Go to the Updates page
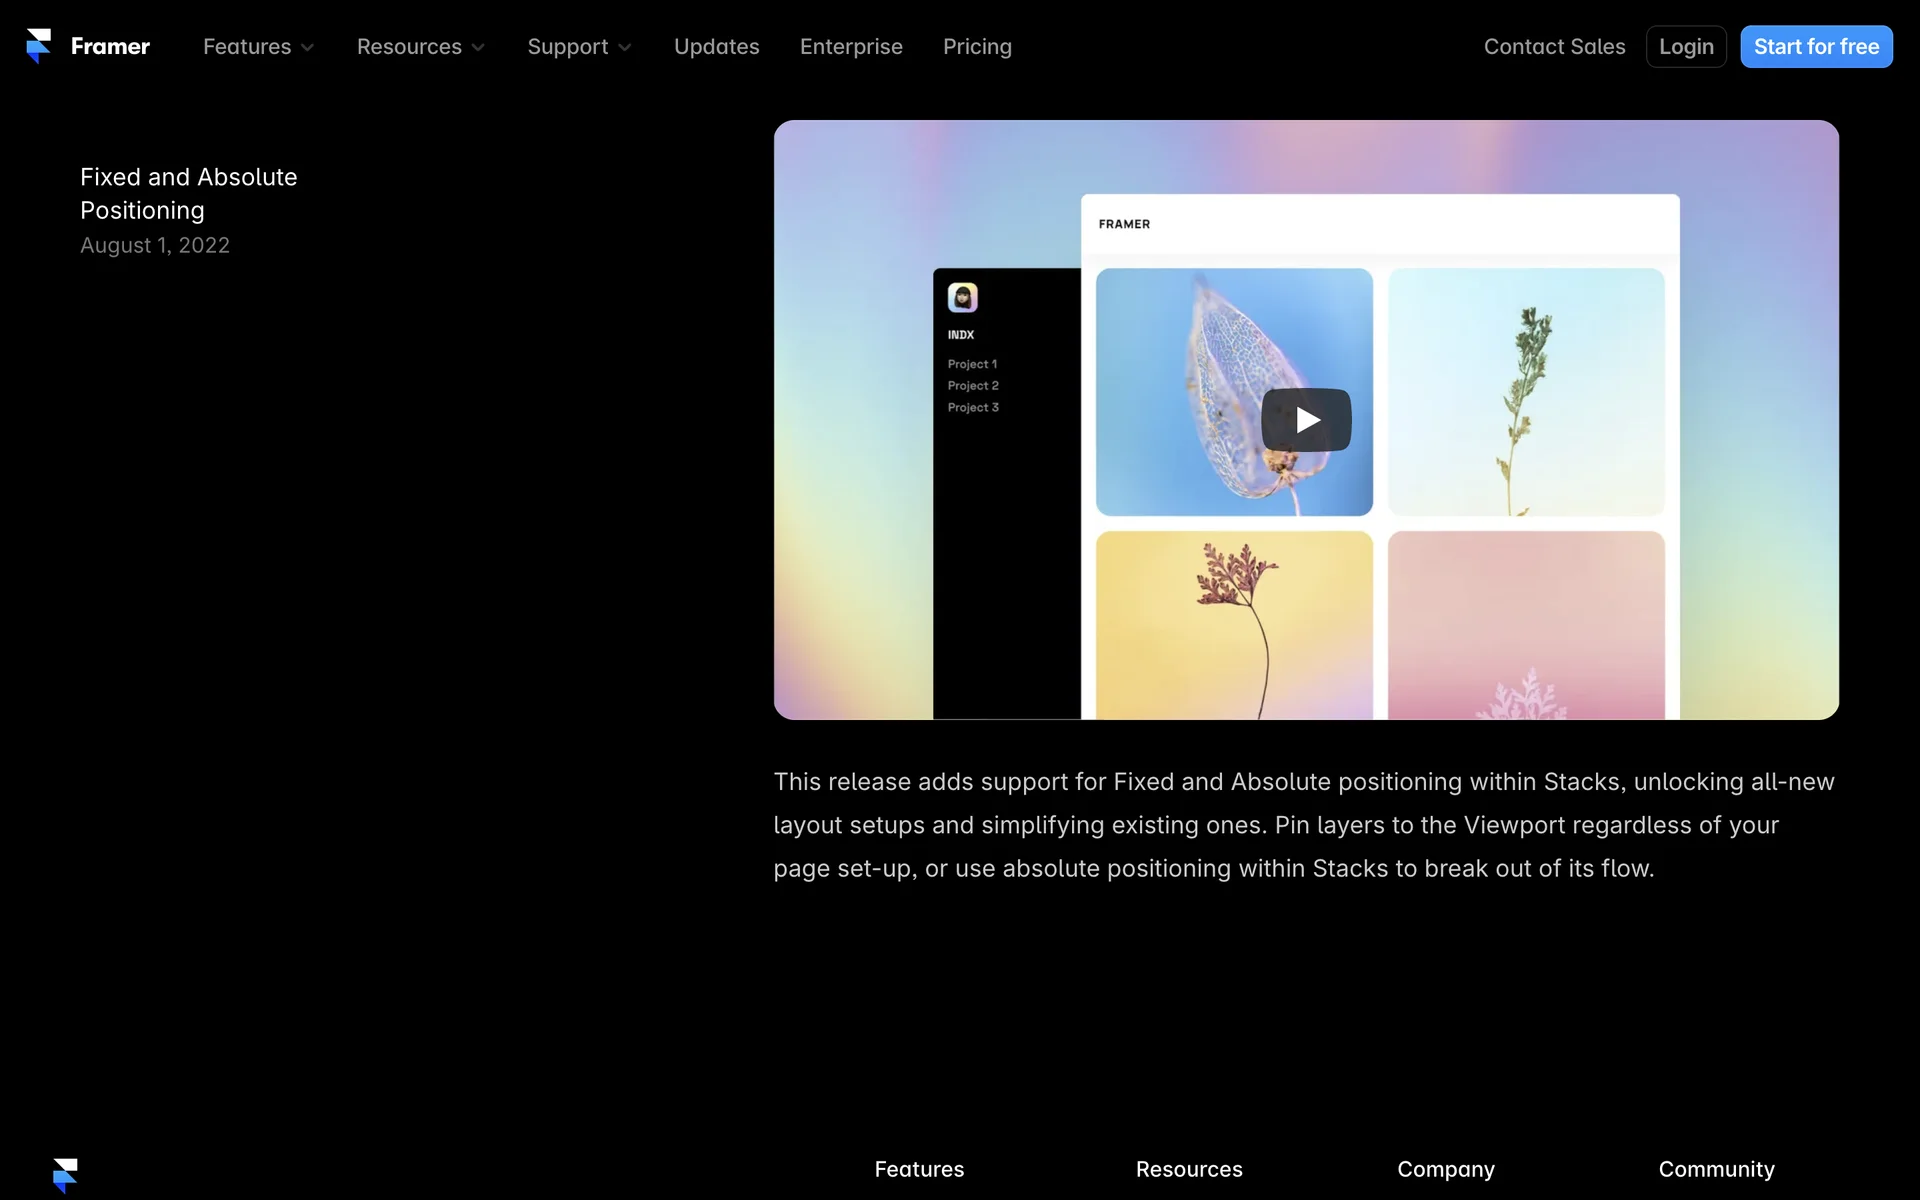Viewport: 1920px width, 1200px height. 716,47
